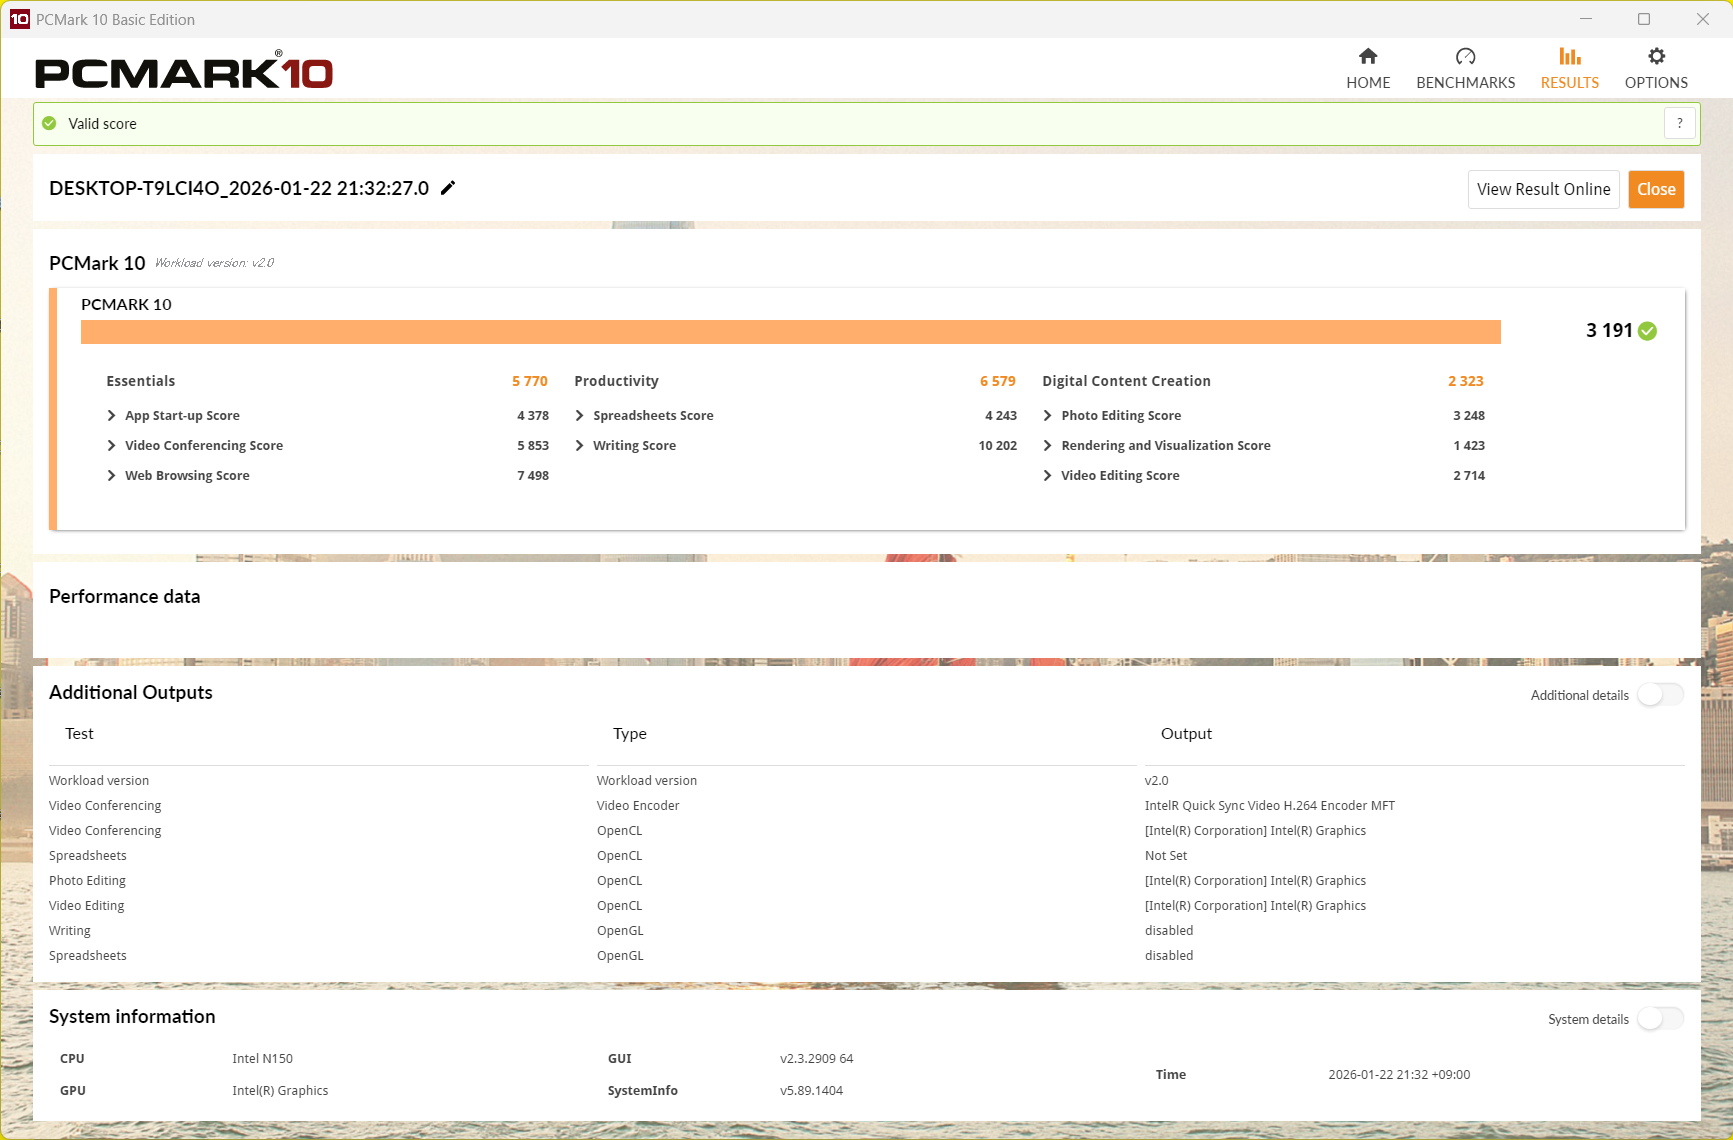This screenshot has height=1140, width=1733.
Task: Click the orange PCMark 10 score bar
Action: (791, 332)
